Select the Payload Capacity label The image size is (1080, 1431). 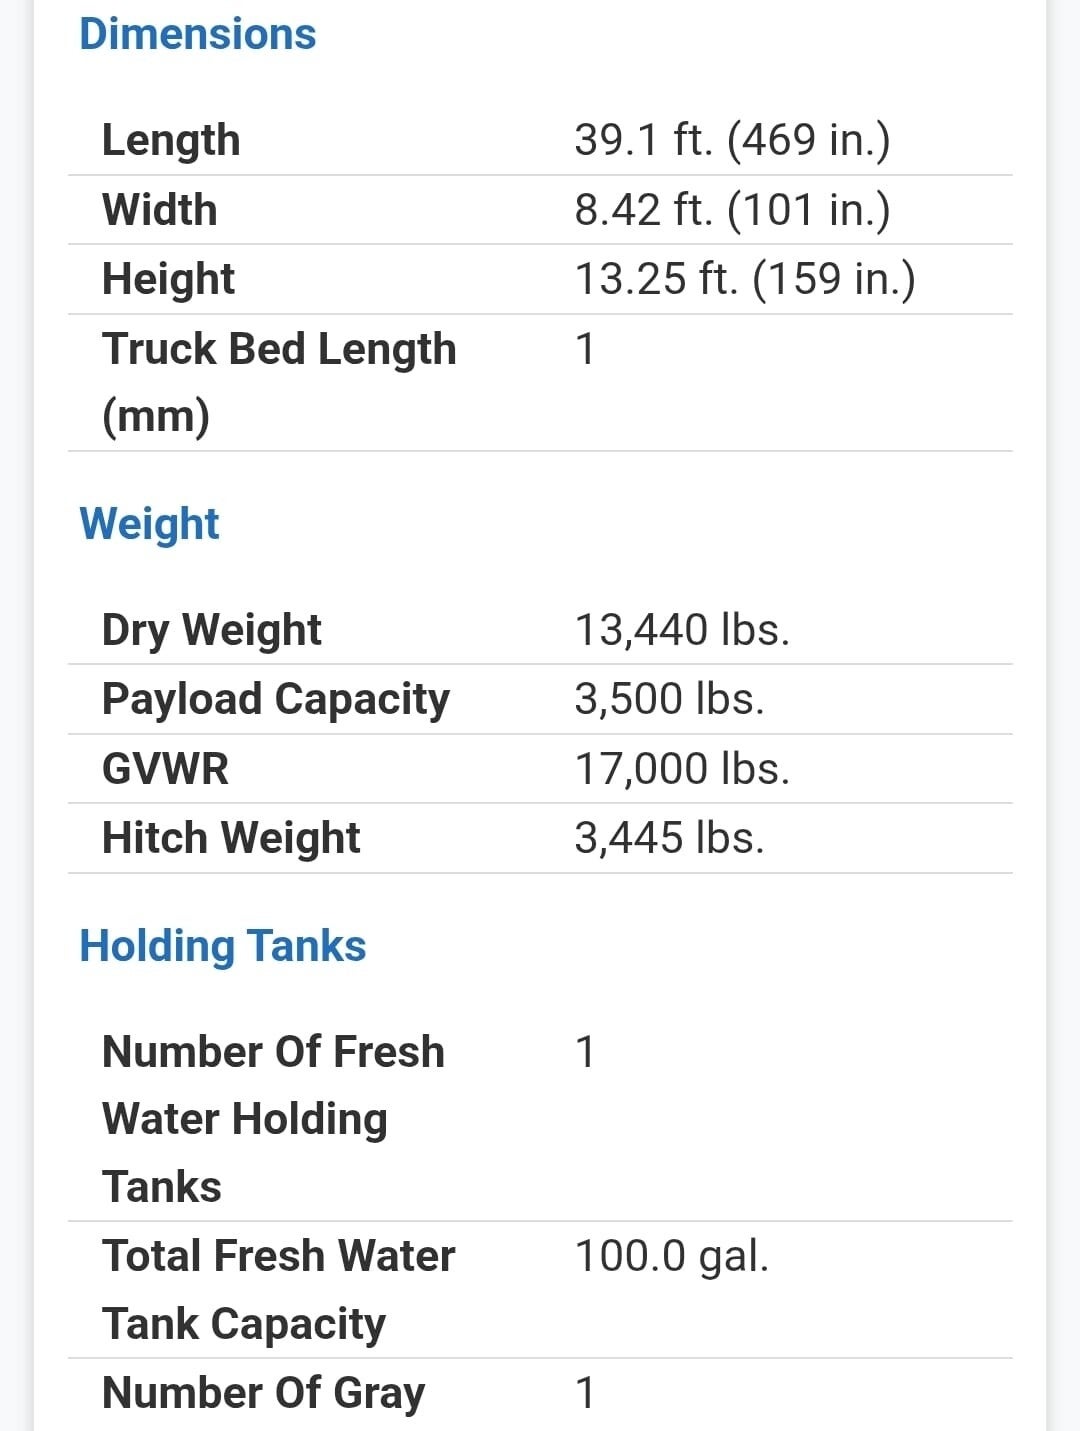pyautogui.click(x=276, y=699)
